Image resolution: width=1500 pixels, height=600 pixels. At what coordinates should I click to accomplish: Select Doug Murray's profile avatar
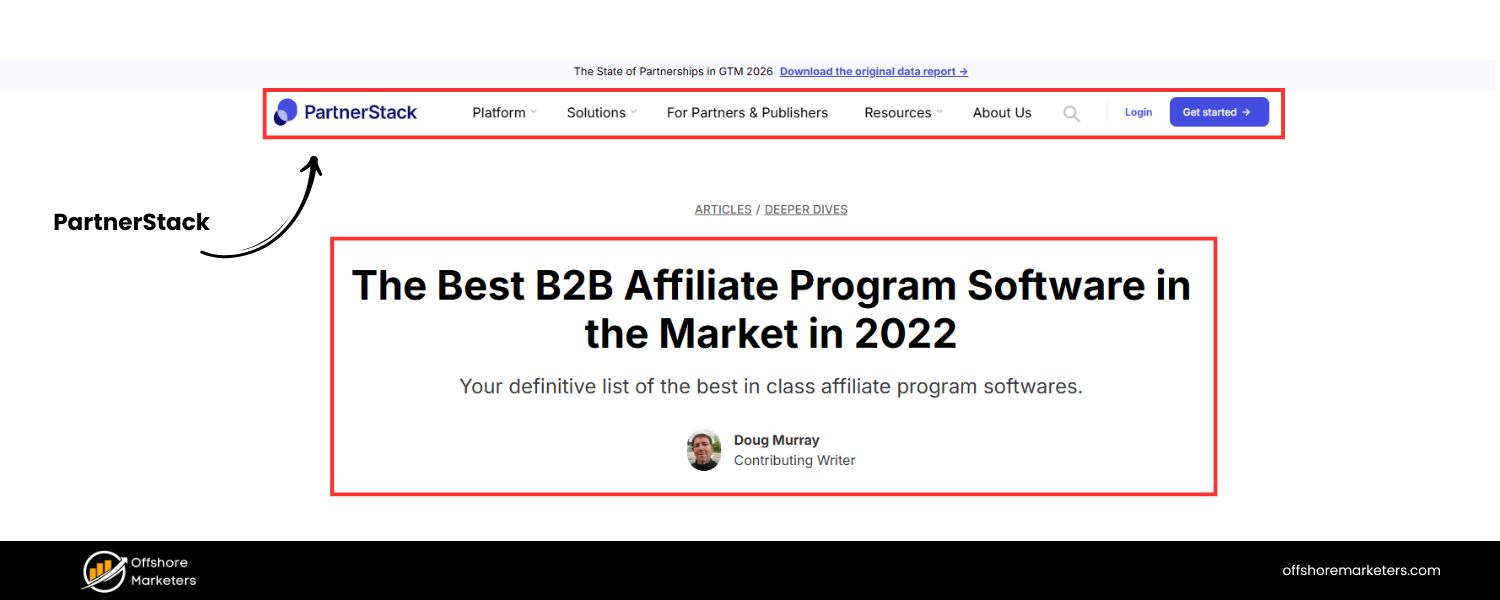[x=703, y=450]
